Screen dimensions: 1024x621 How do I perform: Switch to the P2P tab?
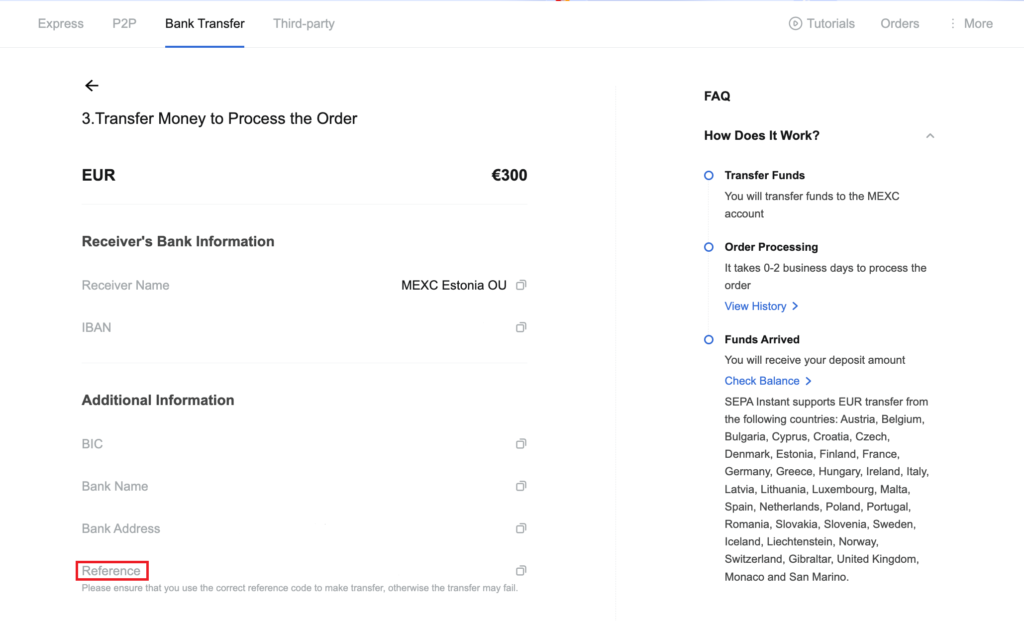(x=124, y=24)
